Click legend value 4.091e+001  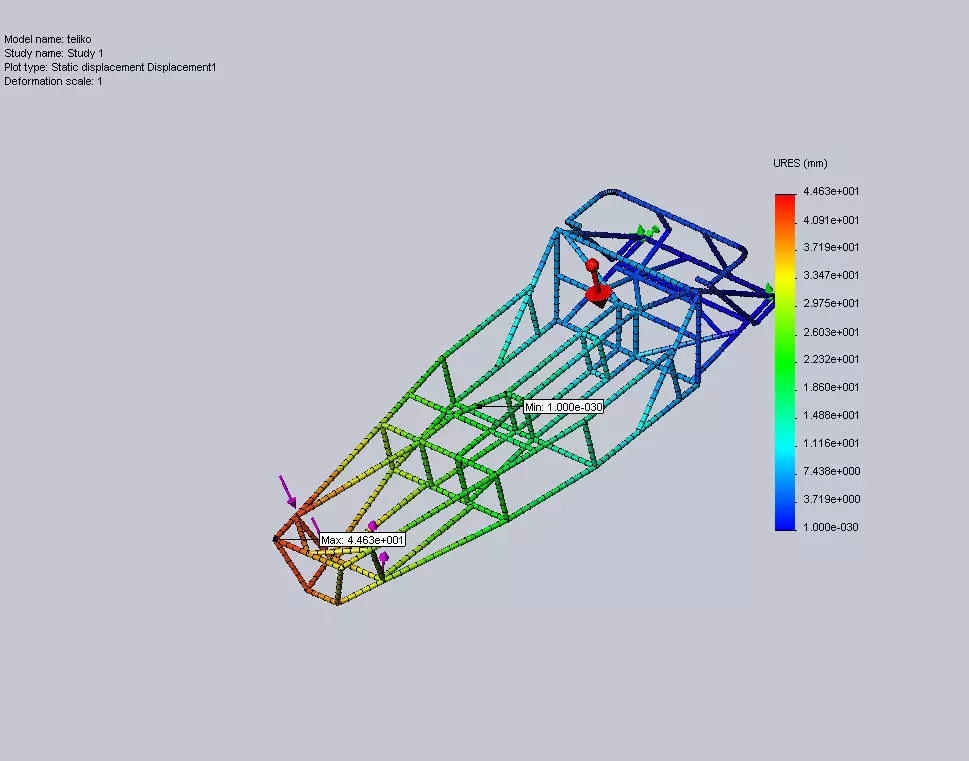(831, 219)
